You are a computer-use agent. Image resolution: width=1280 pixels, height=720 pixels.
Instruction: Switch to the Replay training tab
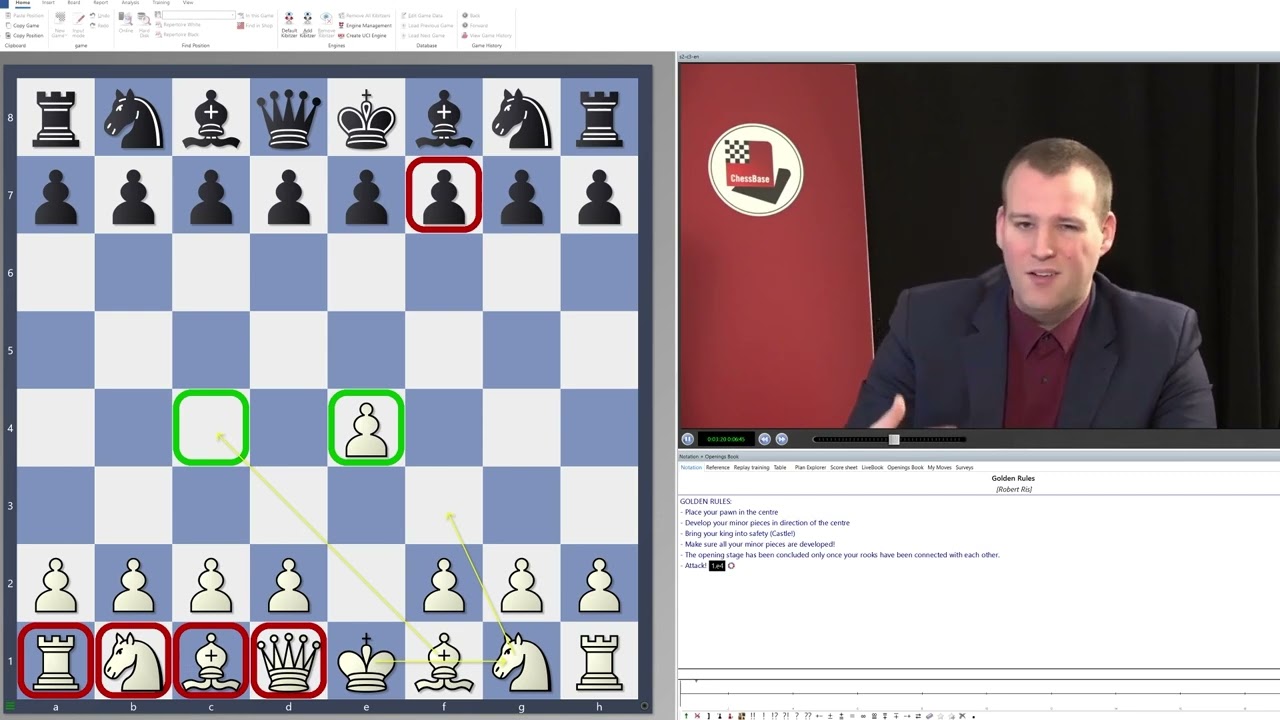[x=751, y=467]
